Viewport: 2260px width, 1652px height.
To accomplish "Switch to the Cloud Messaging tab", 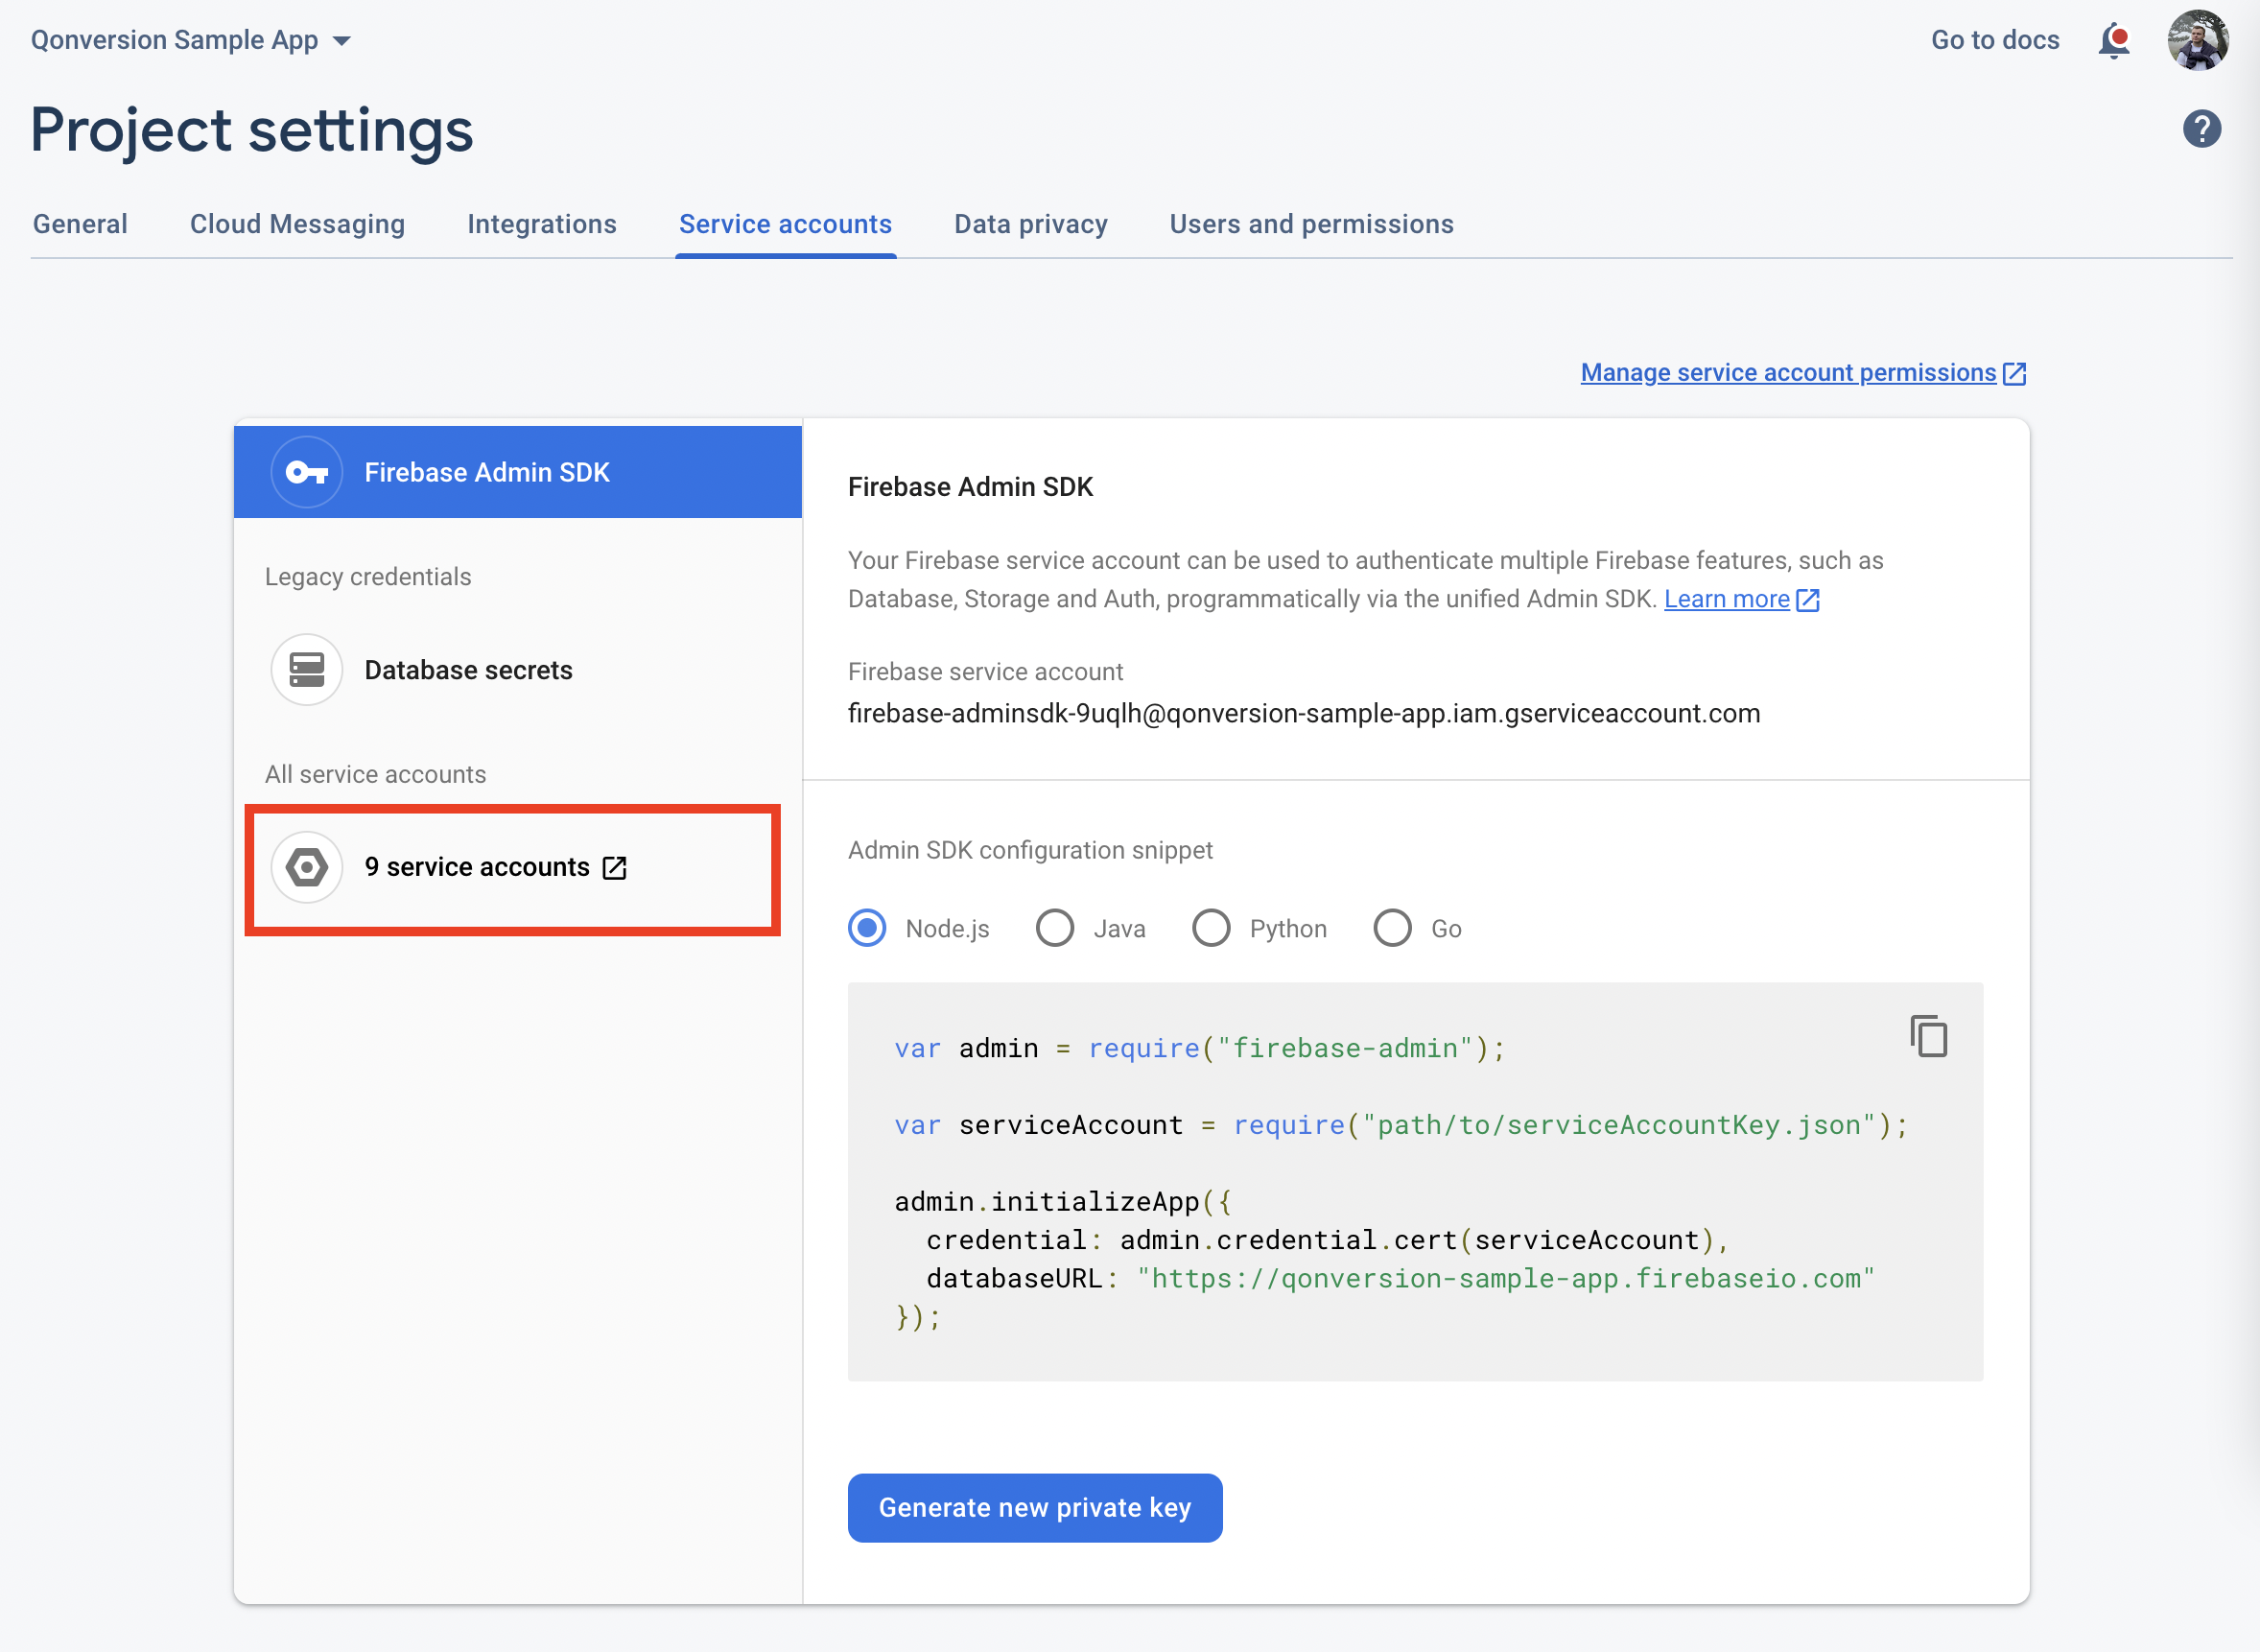I will click(297, 224).
